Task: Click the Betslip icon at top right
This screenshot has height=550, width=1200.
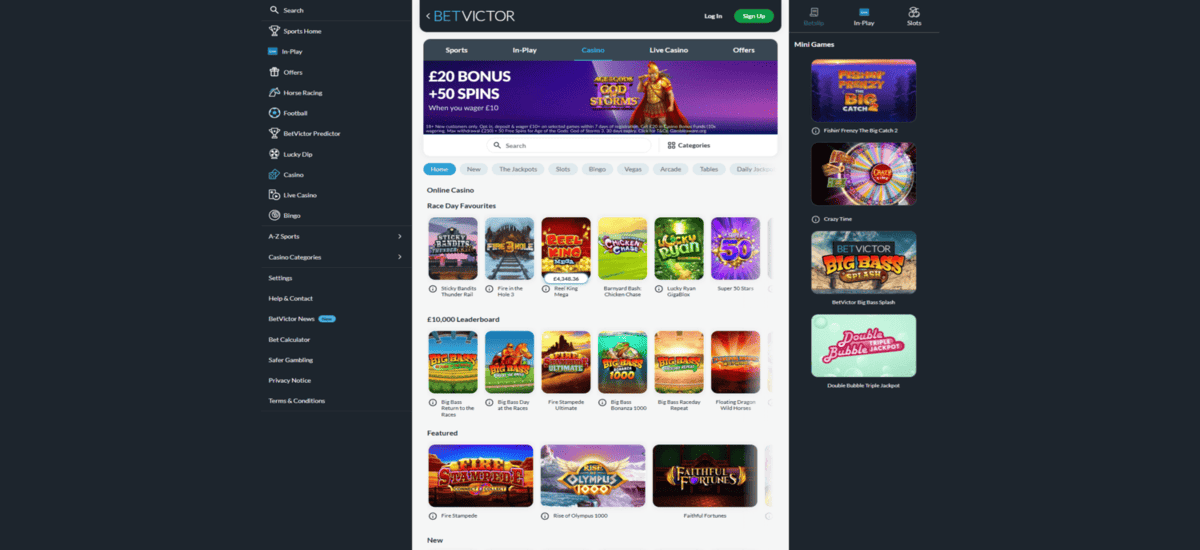Action: coord(814,11)
